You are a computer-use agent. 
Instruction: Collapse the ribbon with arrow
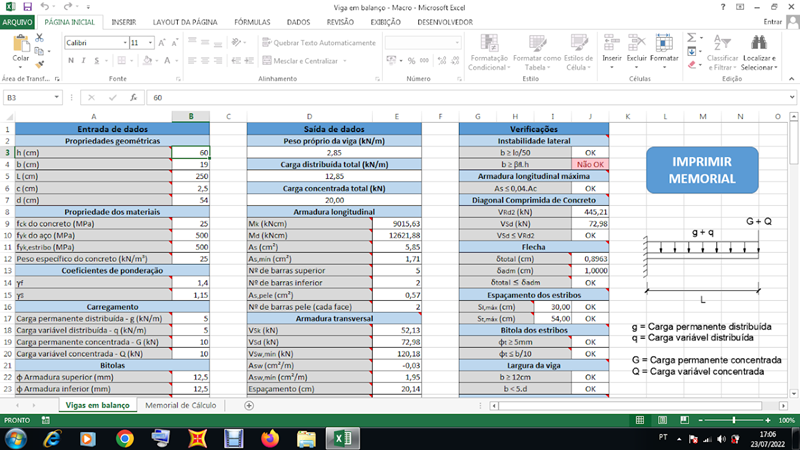791,79
